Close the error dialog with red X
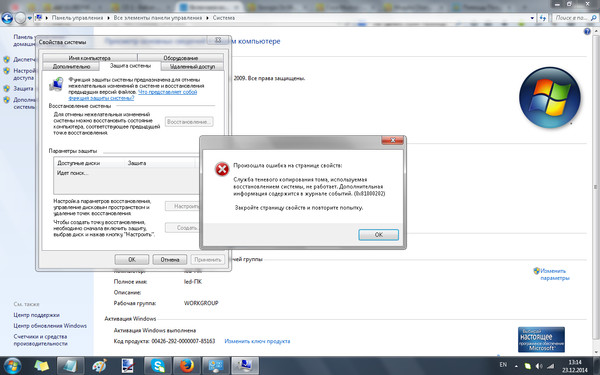This screenshot has height=375, width=600. pyautogui.click(x=392, y=140)
